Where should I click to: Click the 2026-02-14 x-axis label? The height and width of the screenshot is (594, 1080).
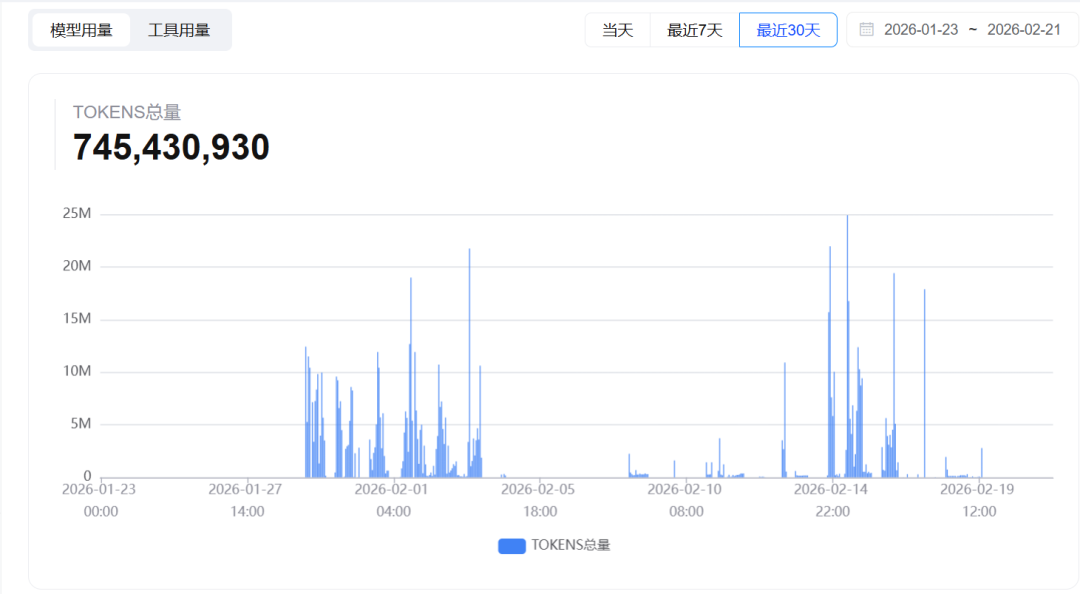(x=831, y=489)
